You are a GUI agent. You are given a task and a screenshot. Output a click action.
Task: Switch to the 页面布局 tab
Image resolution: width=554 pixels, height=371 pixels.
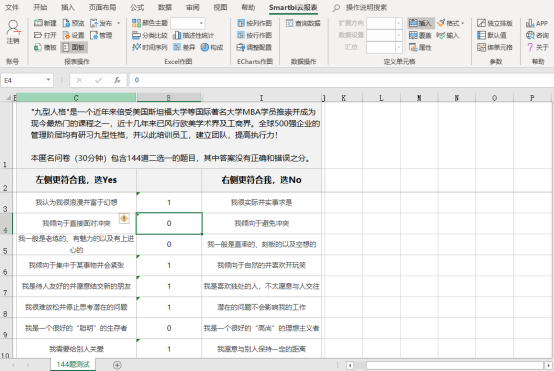(102, 7)
